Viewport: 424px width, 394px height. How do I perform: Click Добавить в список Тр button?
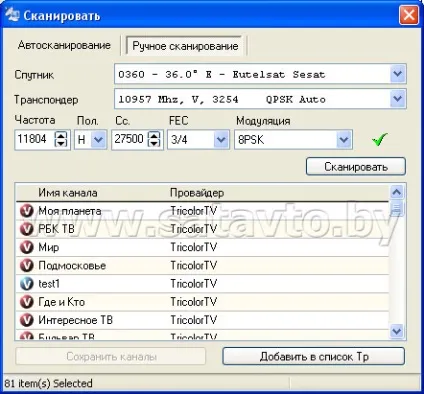pos(314,357)
